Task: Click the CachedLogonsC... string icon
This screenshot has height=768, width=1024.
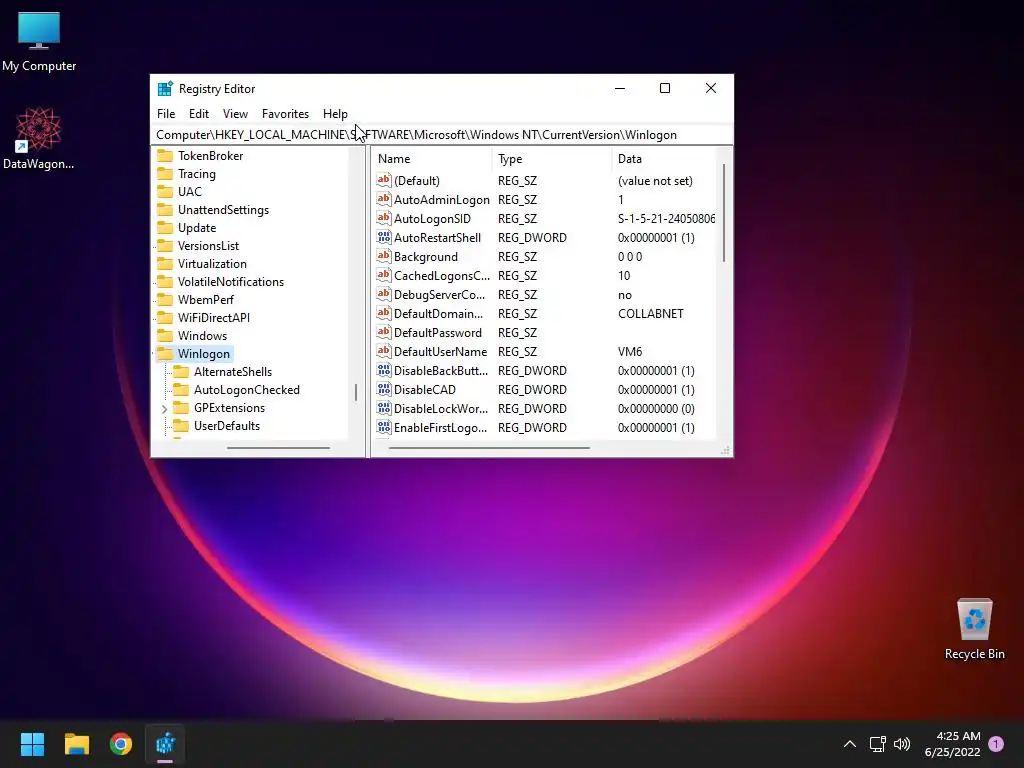Action: [384, 275]
